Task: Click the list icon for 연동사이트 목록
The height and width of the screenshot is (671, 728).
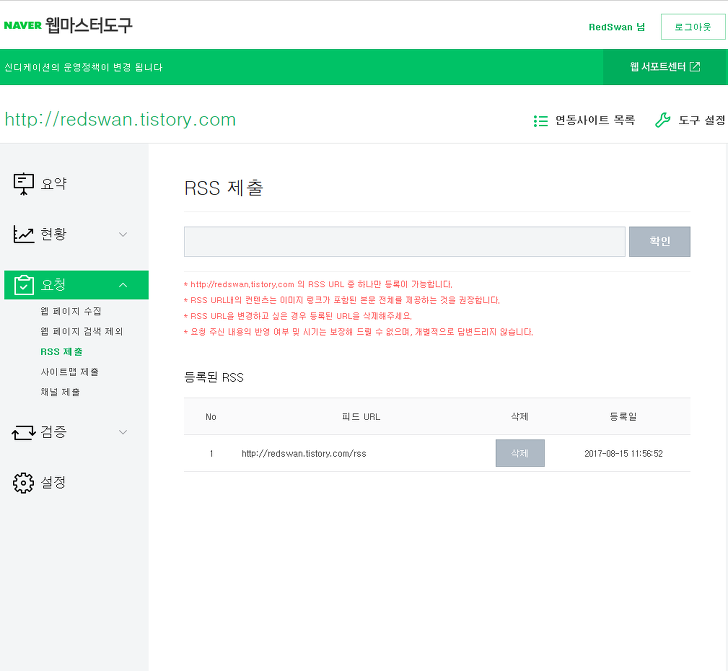Action: pyautogui.click(x=540, y=121)
